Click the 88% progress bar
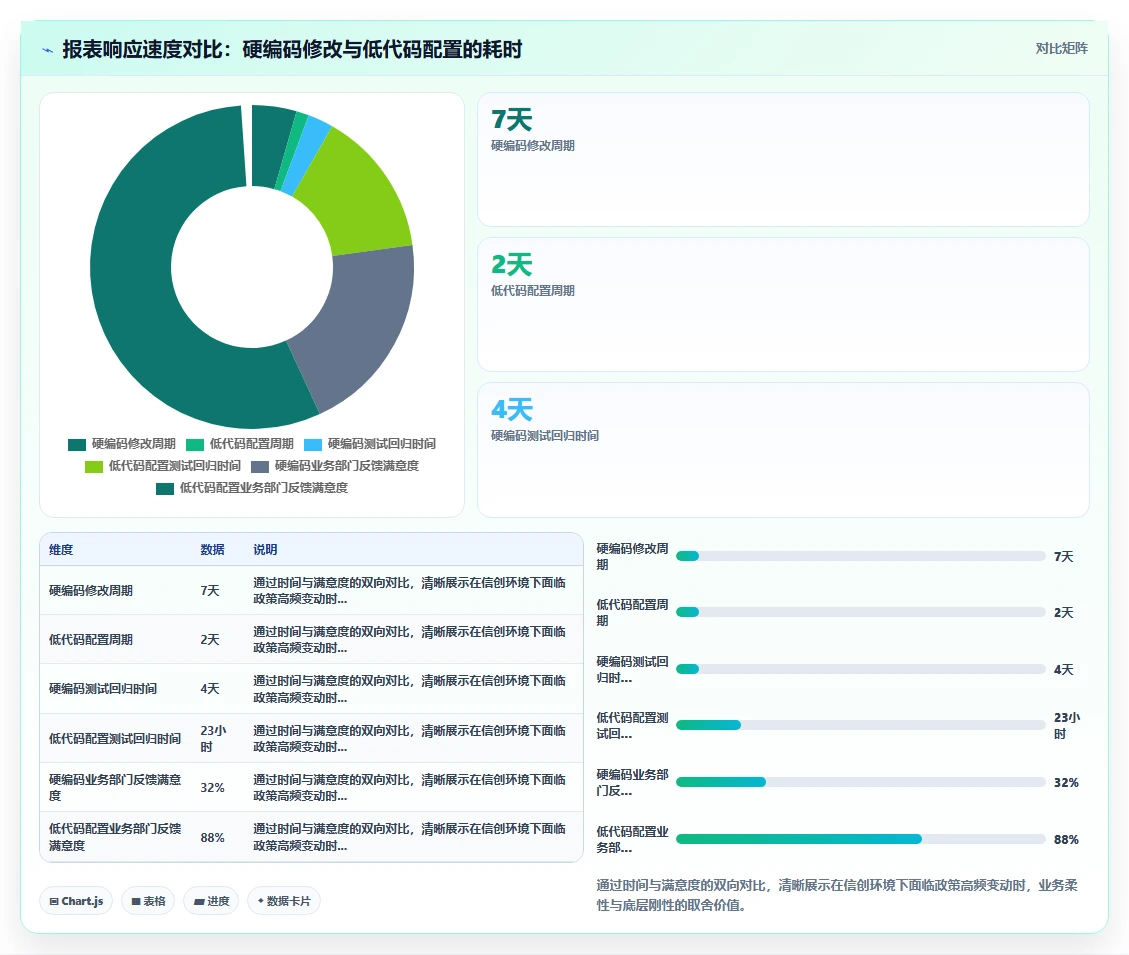Image resolution: width=1129 pixels, height=955 pixels. [x=860, y=839]
